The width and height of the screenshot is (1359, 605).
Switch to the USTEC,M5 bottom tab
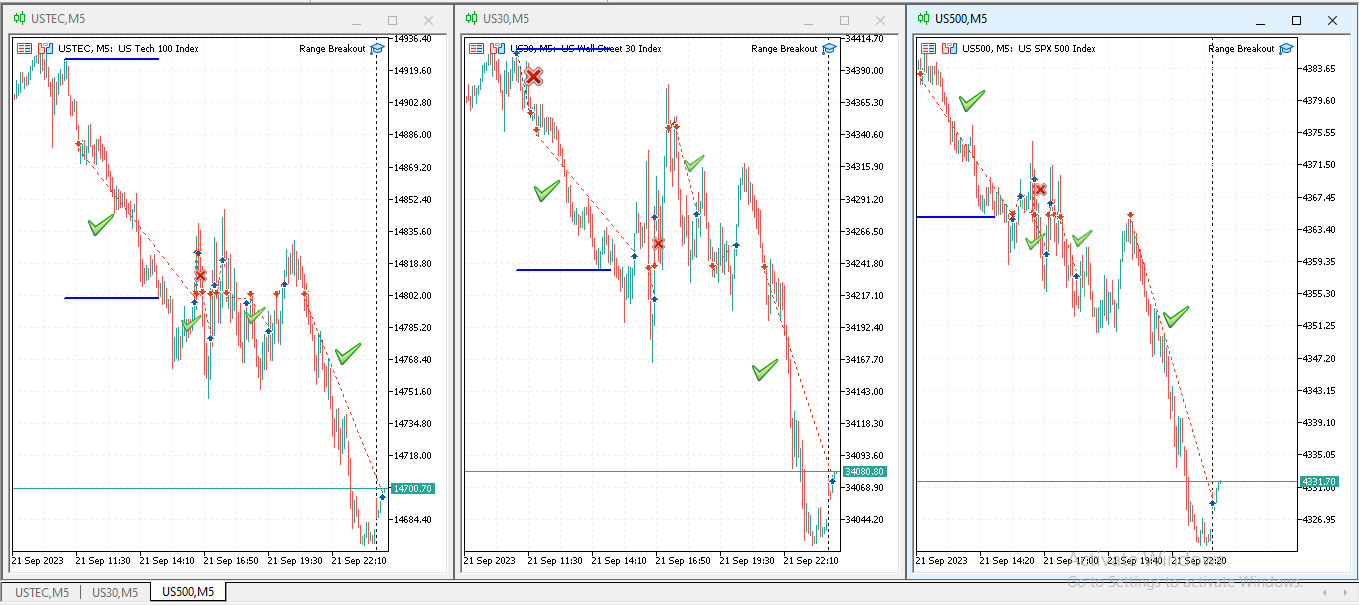pyautogui.click(x=42, y=592)
